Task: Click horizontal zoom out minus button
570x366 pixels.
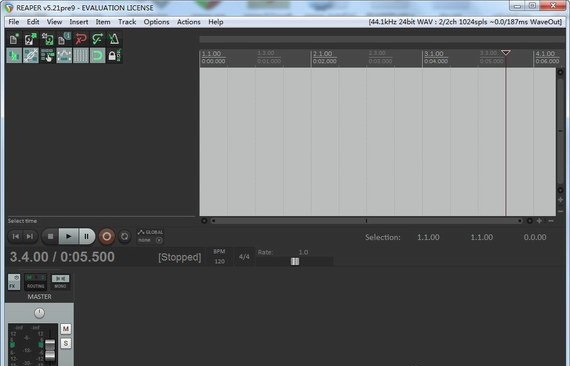Action: coord(551,221)
